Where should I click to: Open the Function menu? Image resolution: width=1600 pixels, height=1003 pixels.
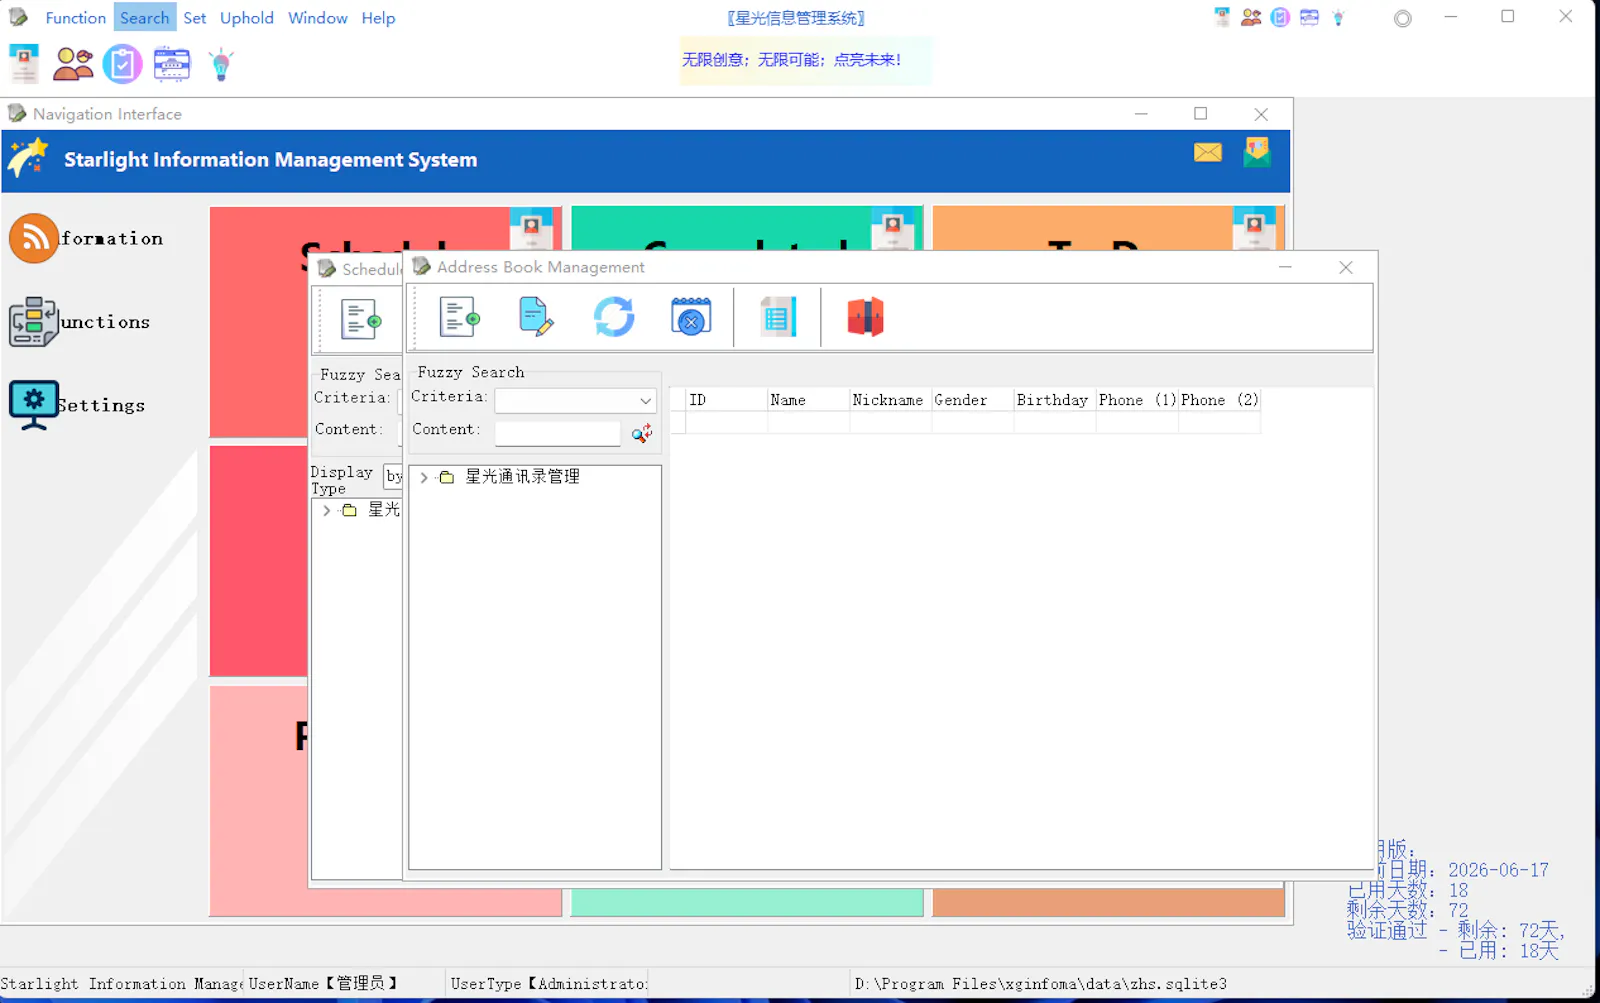click(75, 18)
